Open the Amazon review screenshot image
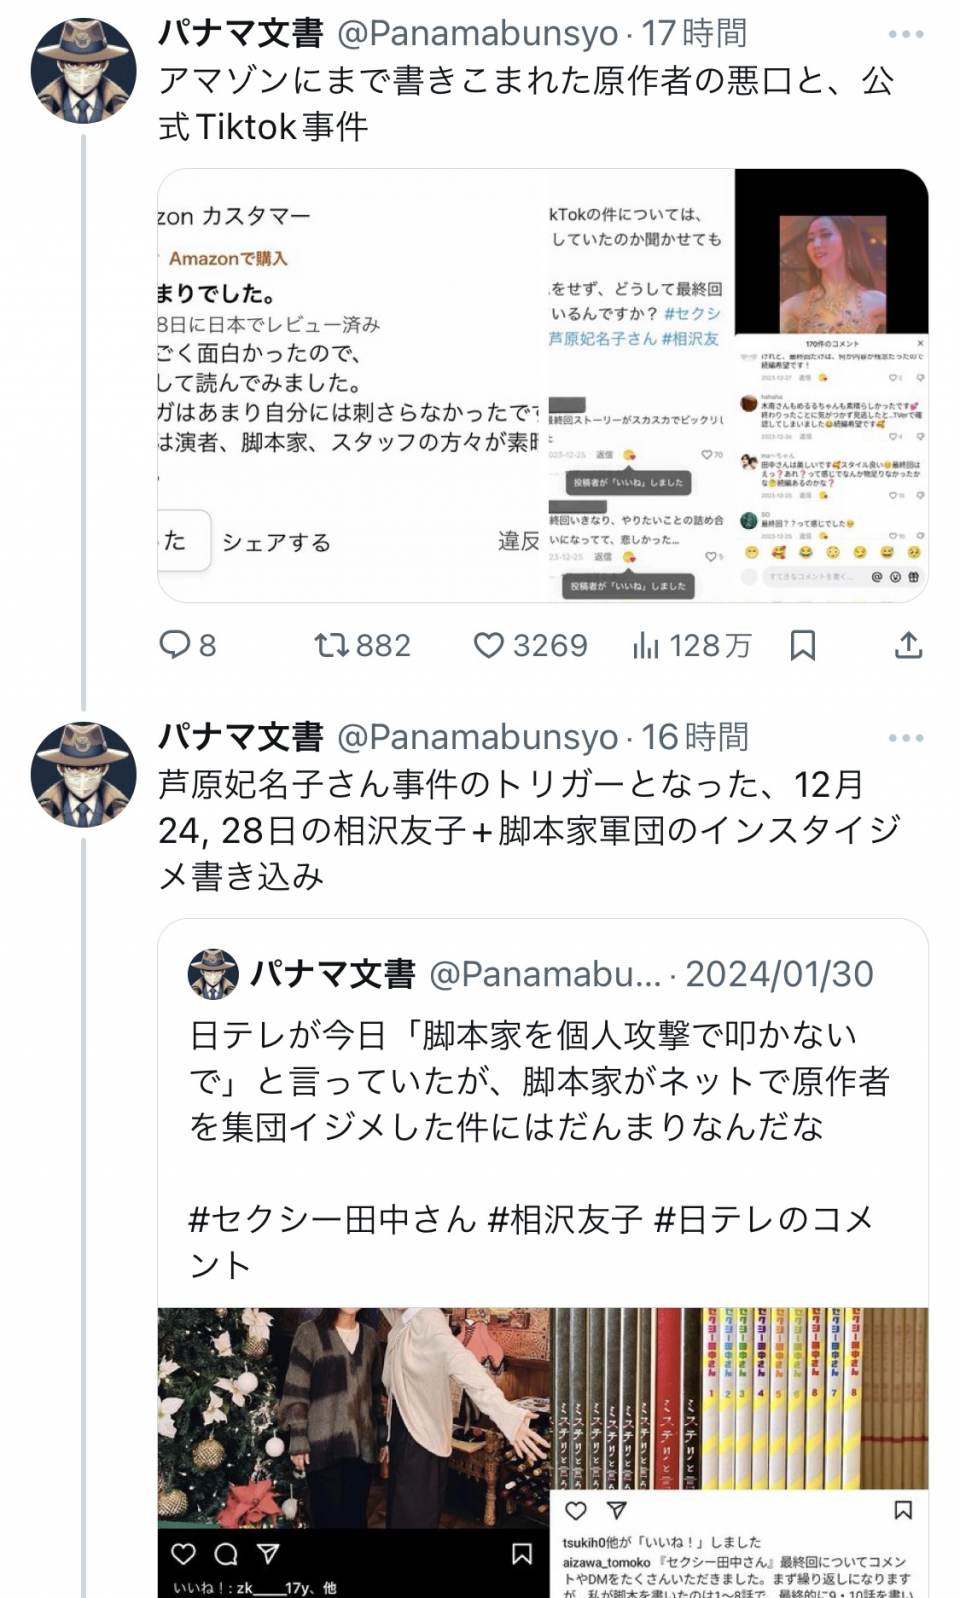The height and width of the screenshot is (1598, 960). tap(352, 386)
